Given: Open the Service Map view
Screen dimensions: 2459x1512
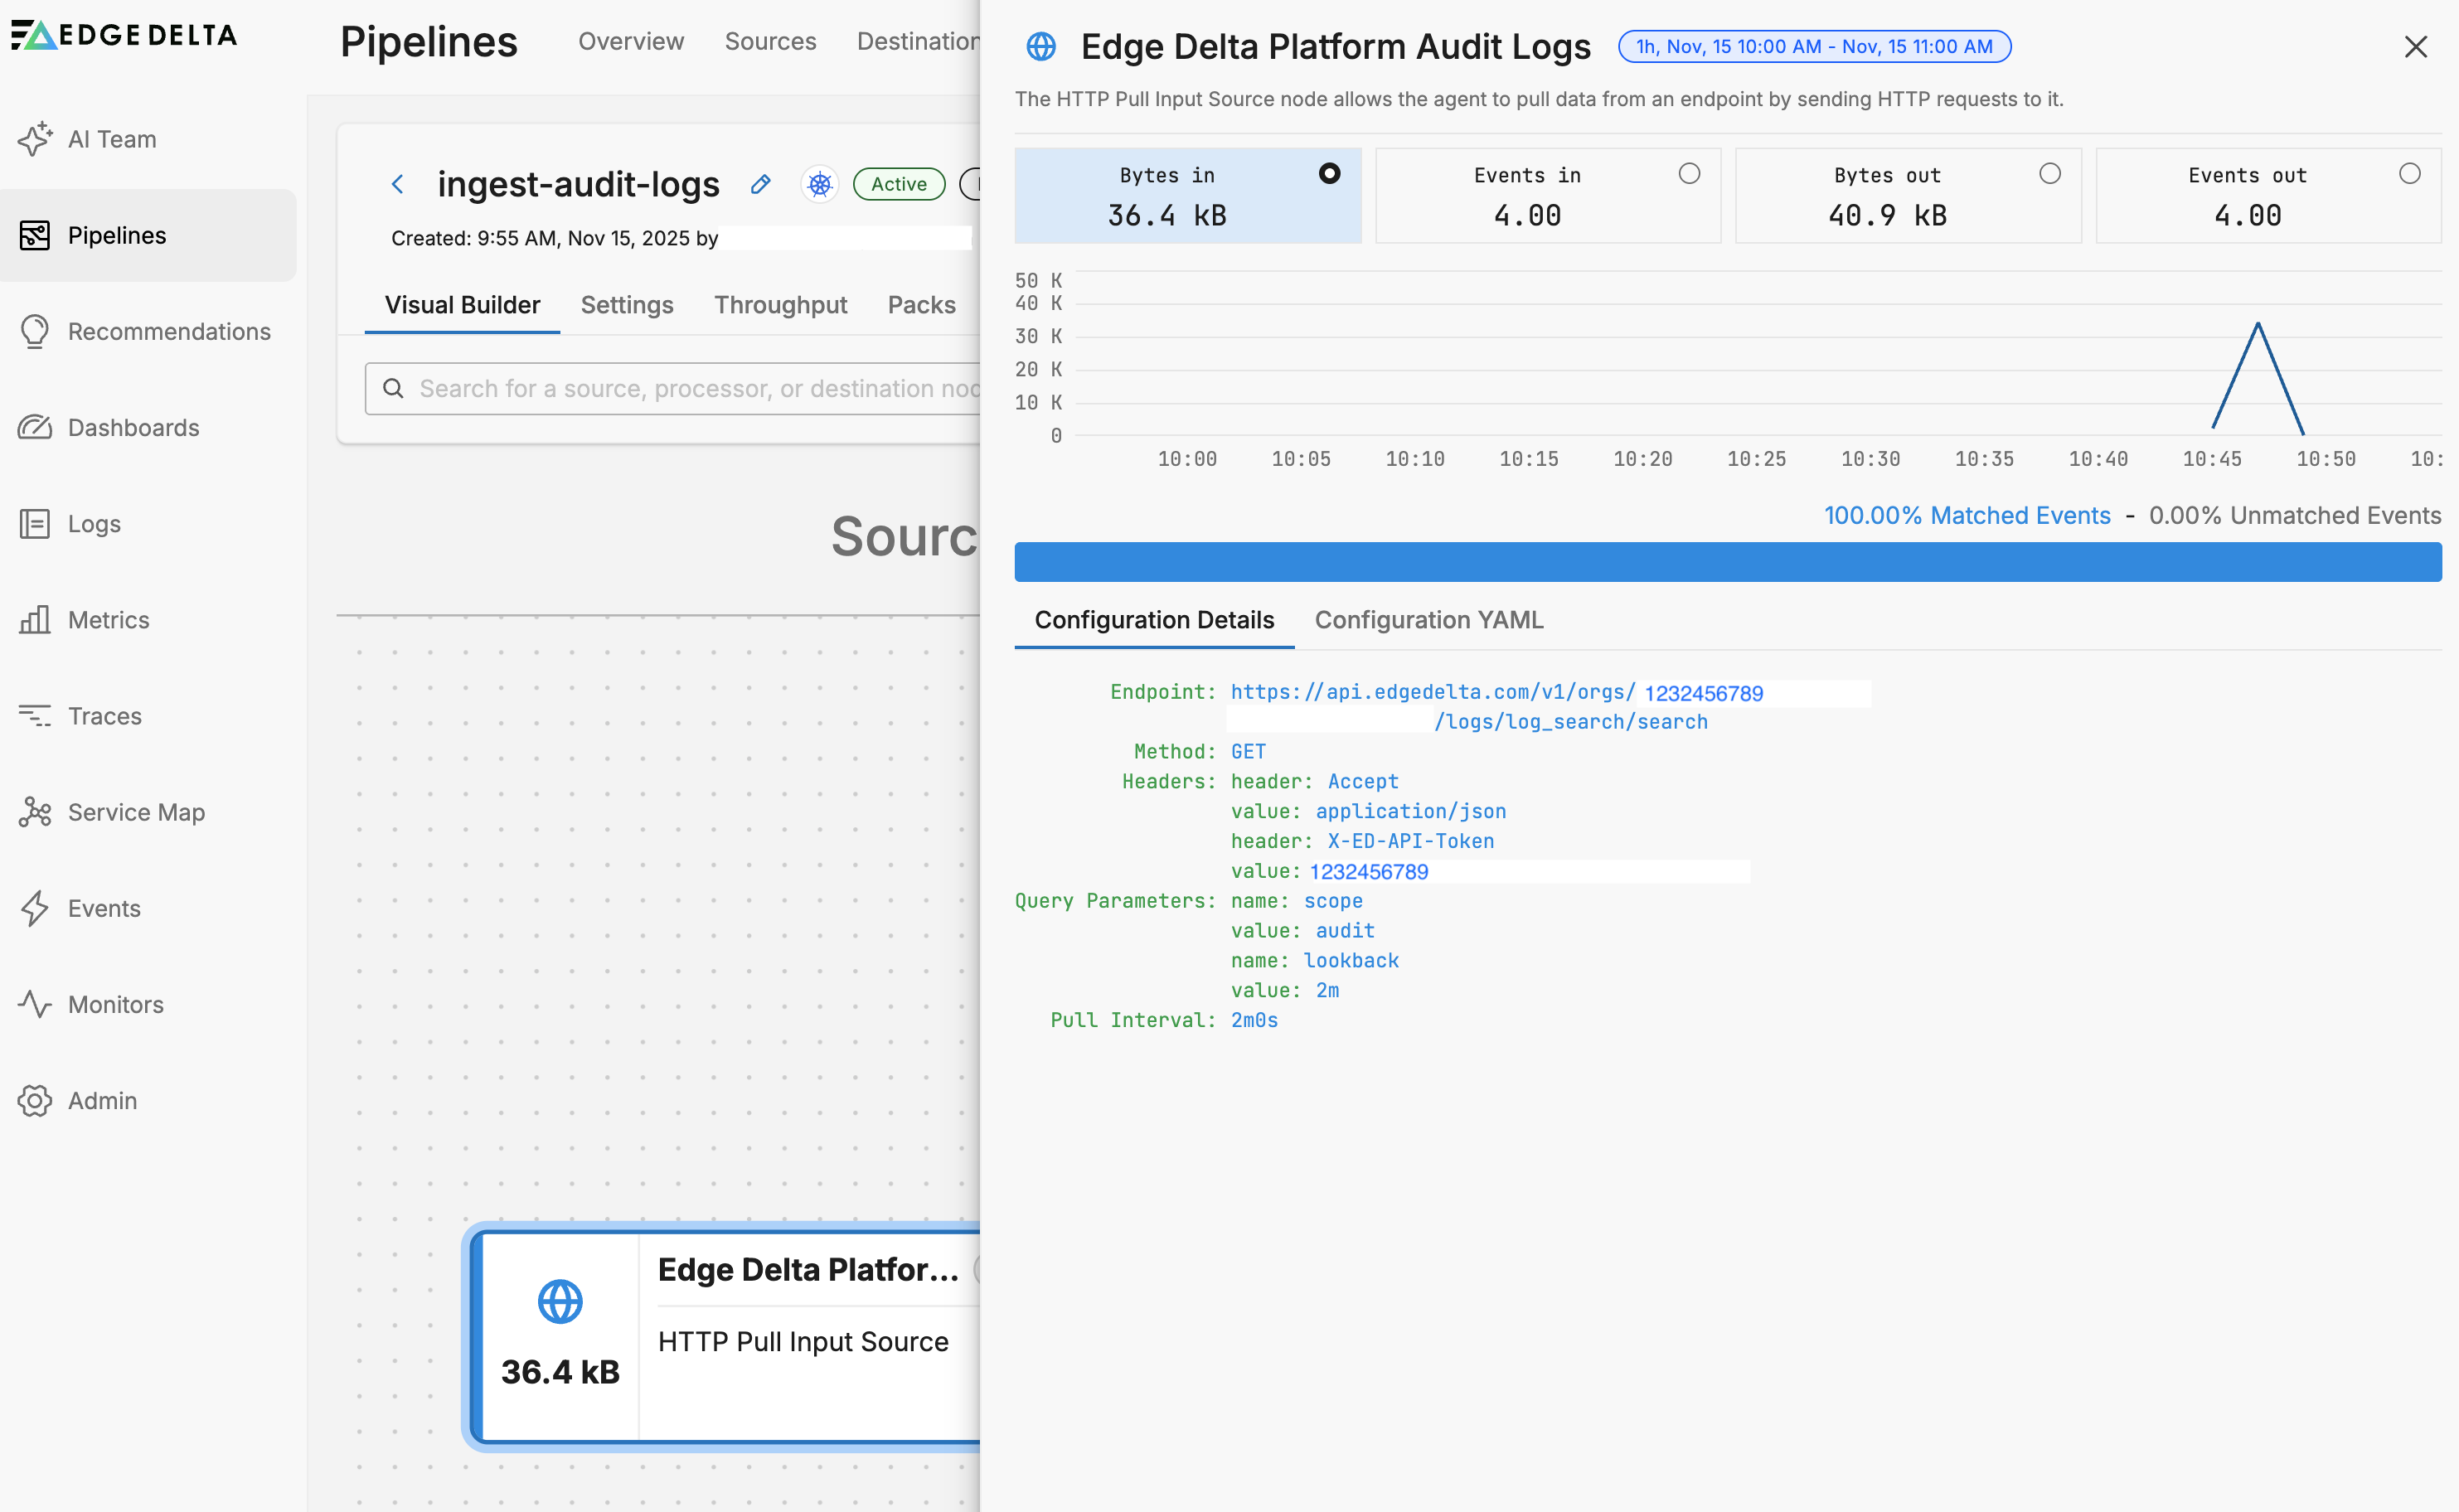Looking at the screenshot, I should click(x=135, y=812).
